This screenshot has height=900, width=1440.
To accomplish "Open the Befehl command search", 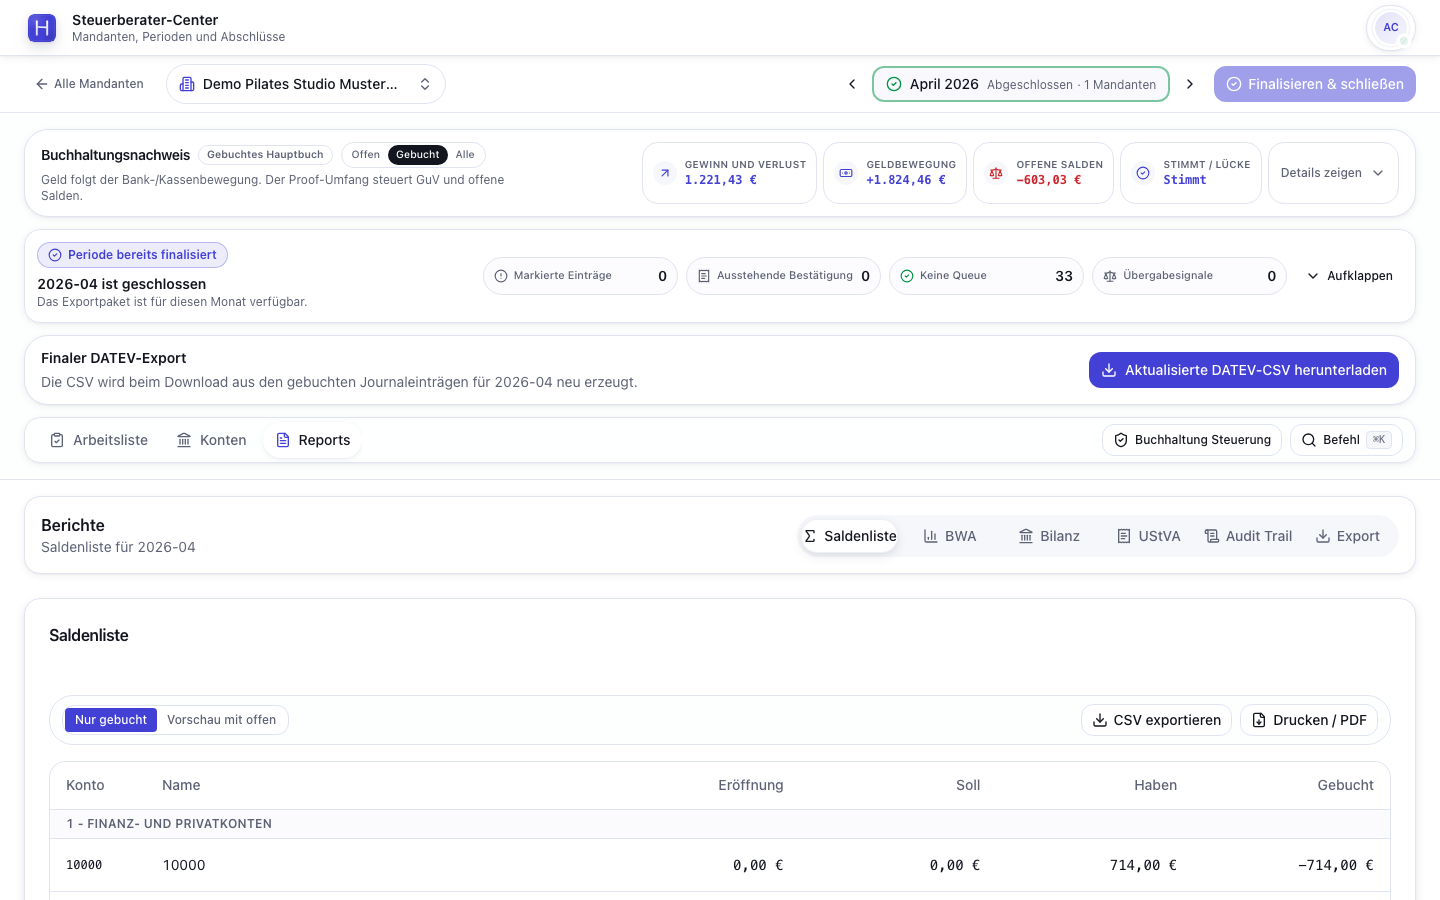I will [x=1346, y=440].
